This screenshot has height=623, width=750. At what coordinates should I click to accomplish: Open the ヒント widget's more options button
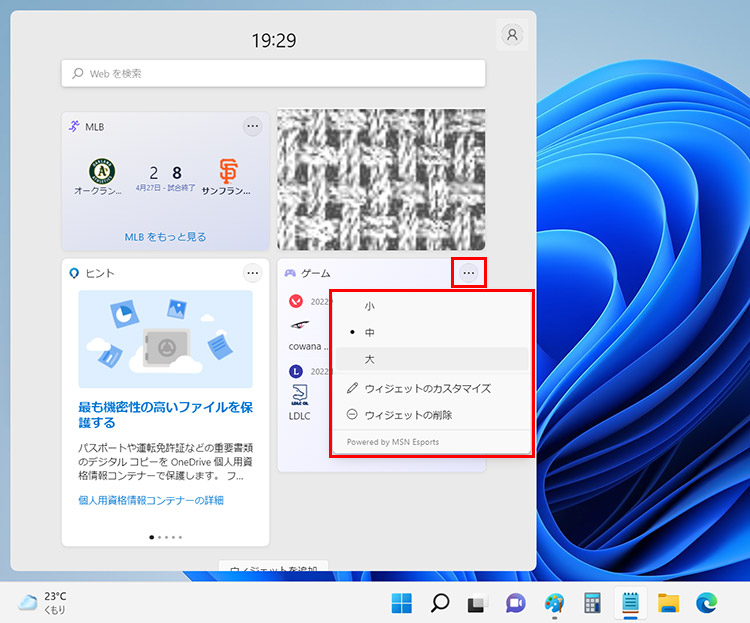click(x=253, y=272)
